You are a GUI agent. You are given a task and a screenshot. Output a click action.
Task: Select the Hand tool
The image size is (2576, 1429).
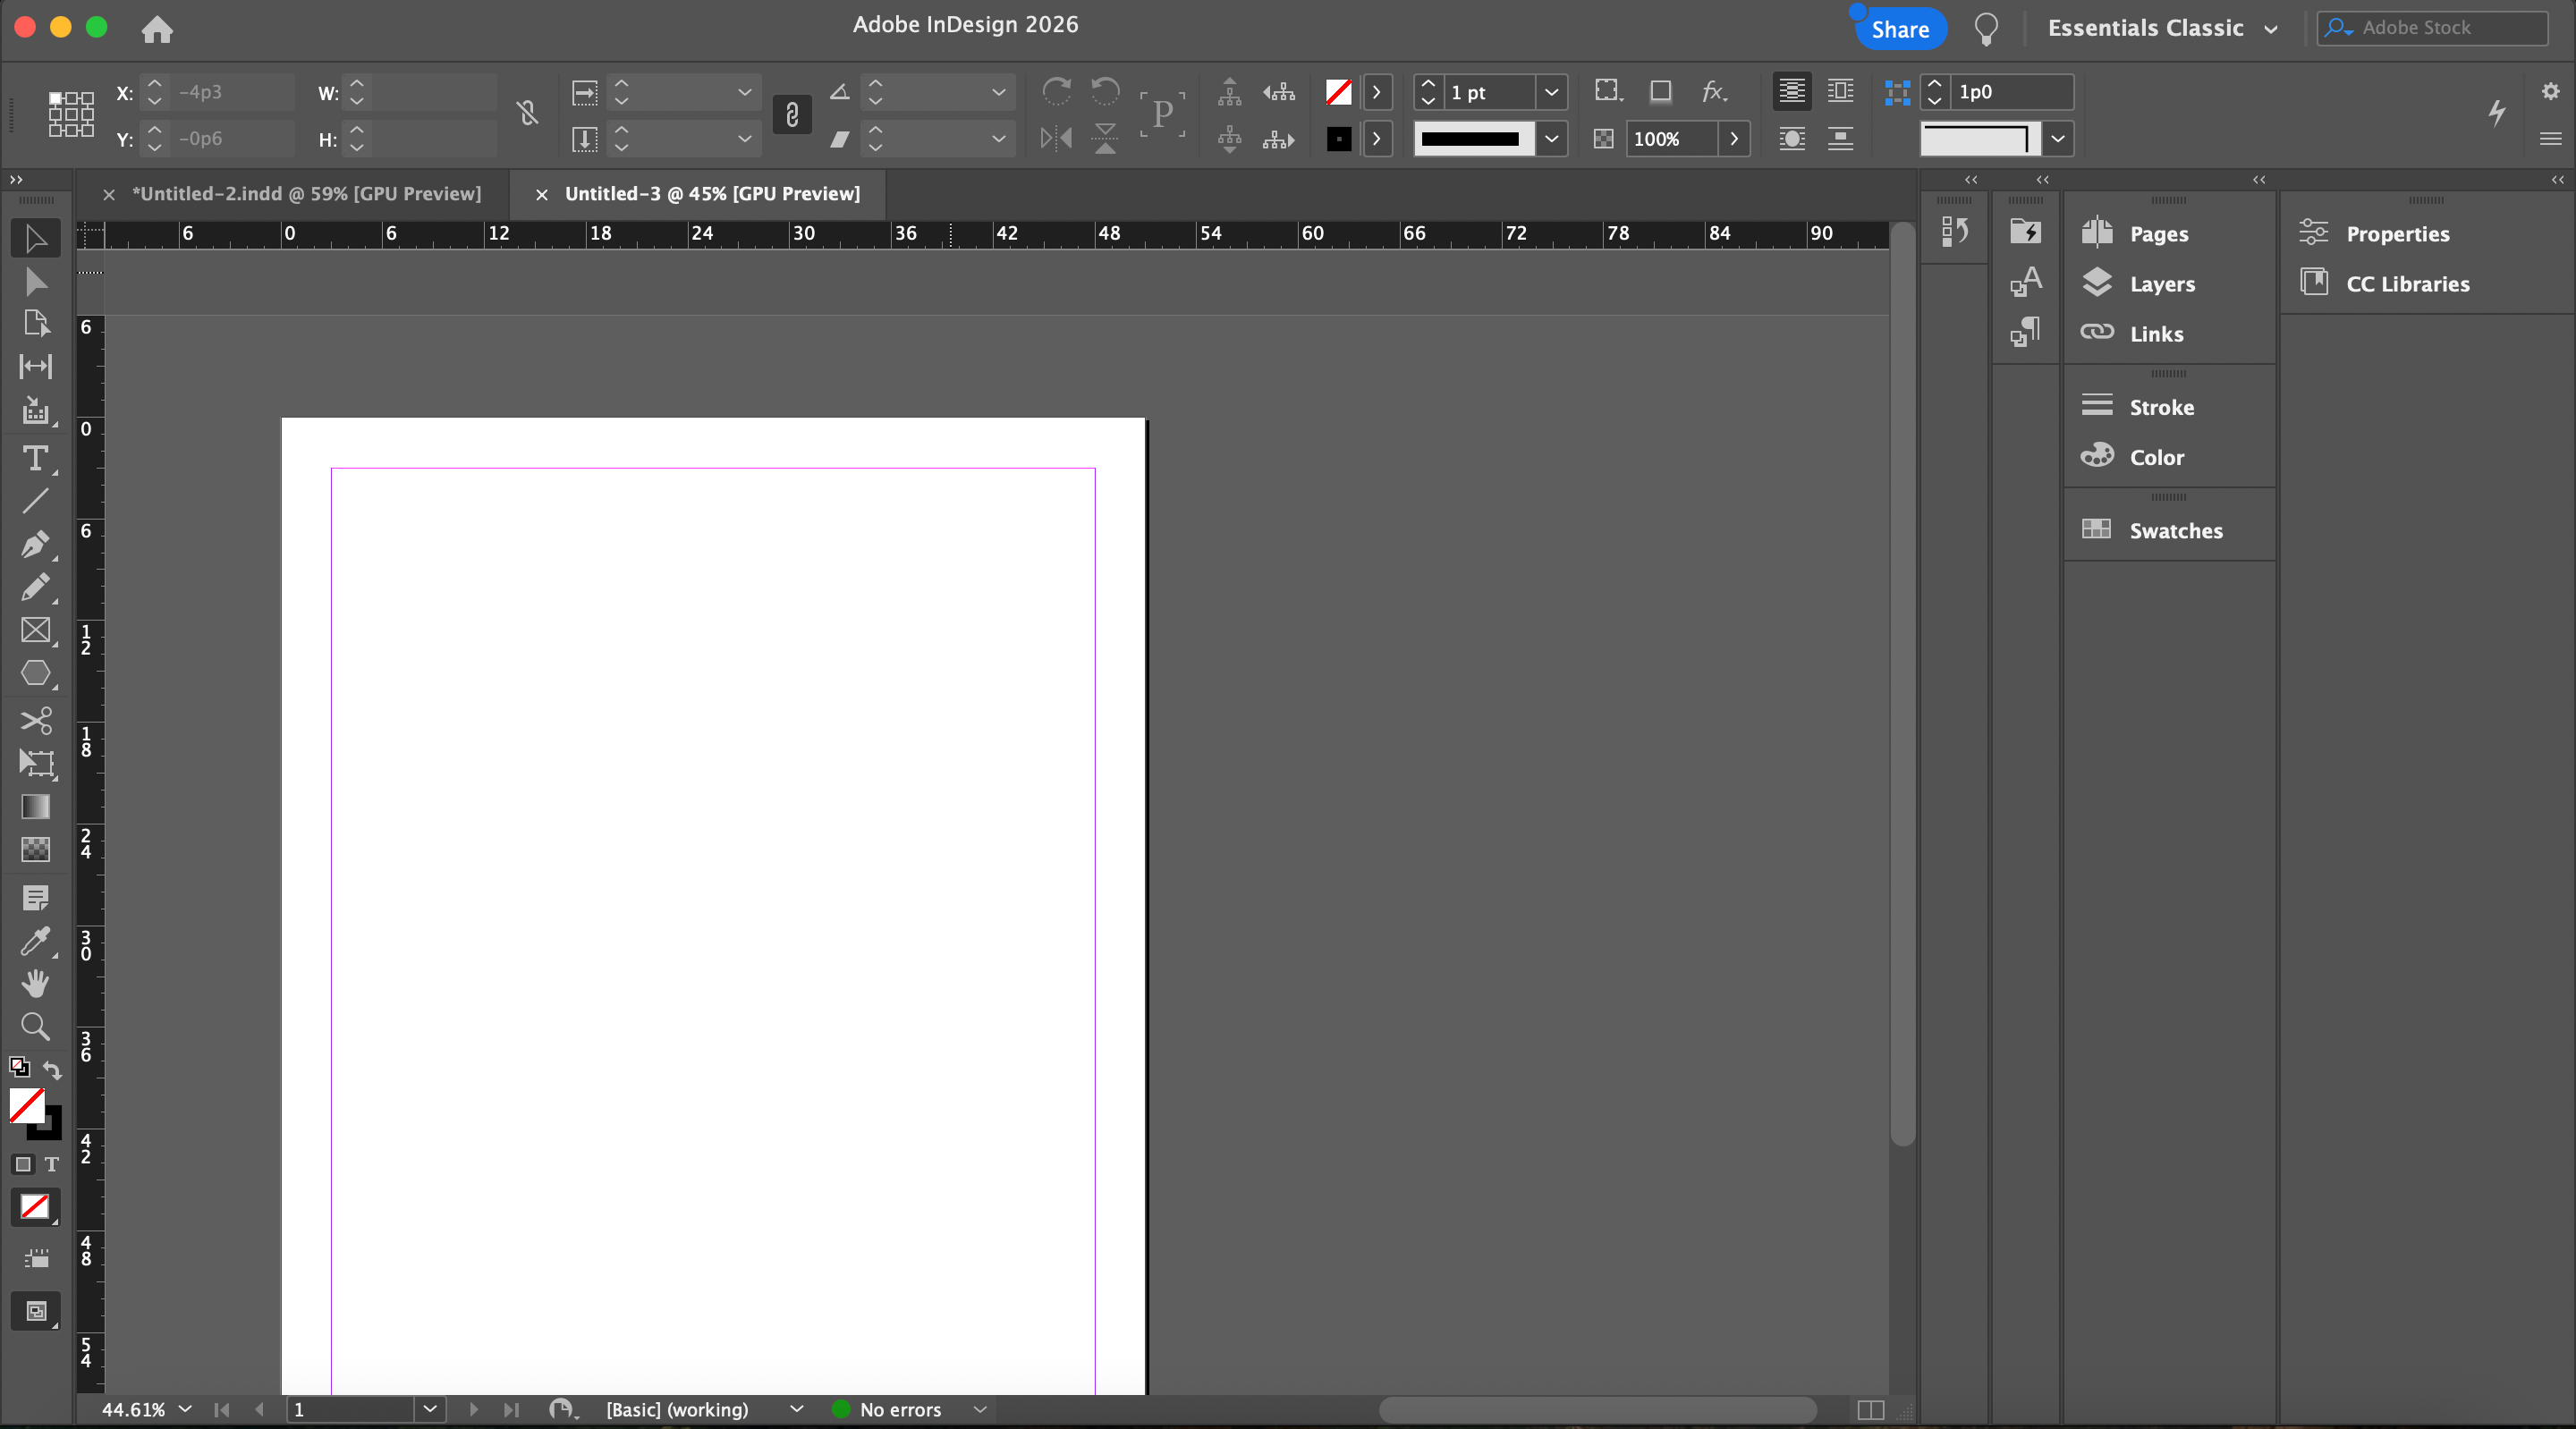coord(35,984)
